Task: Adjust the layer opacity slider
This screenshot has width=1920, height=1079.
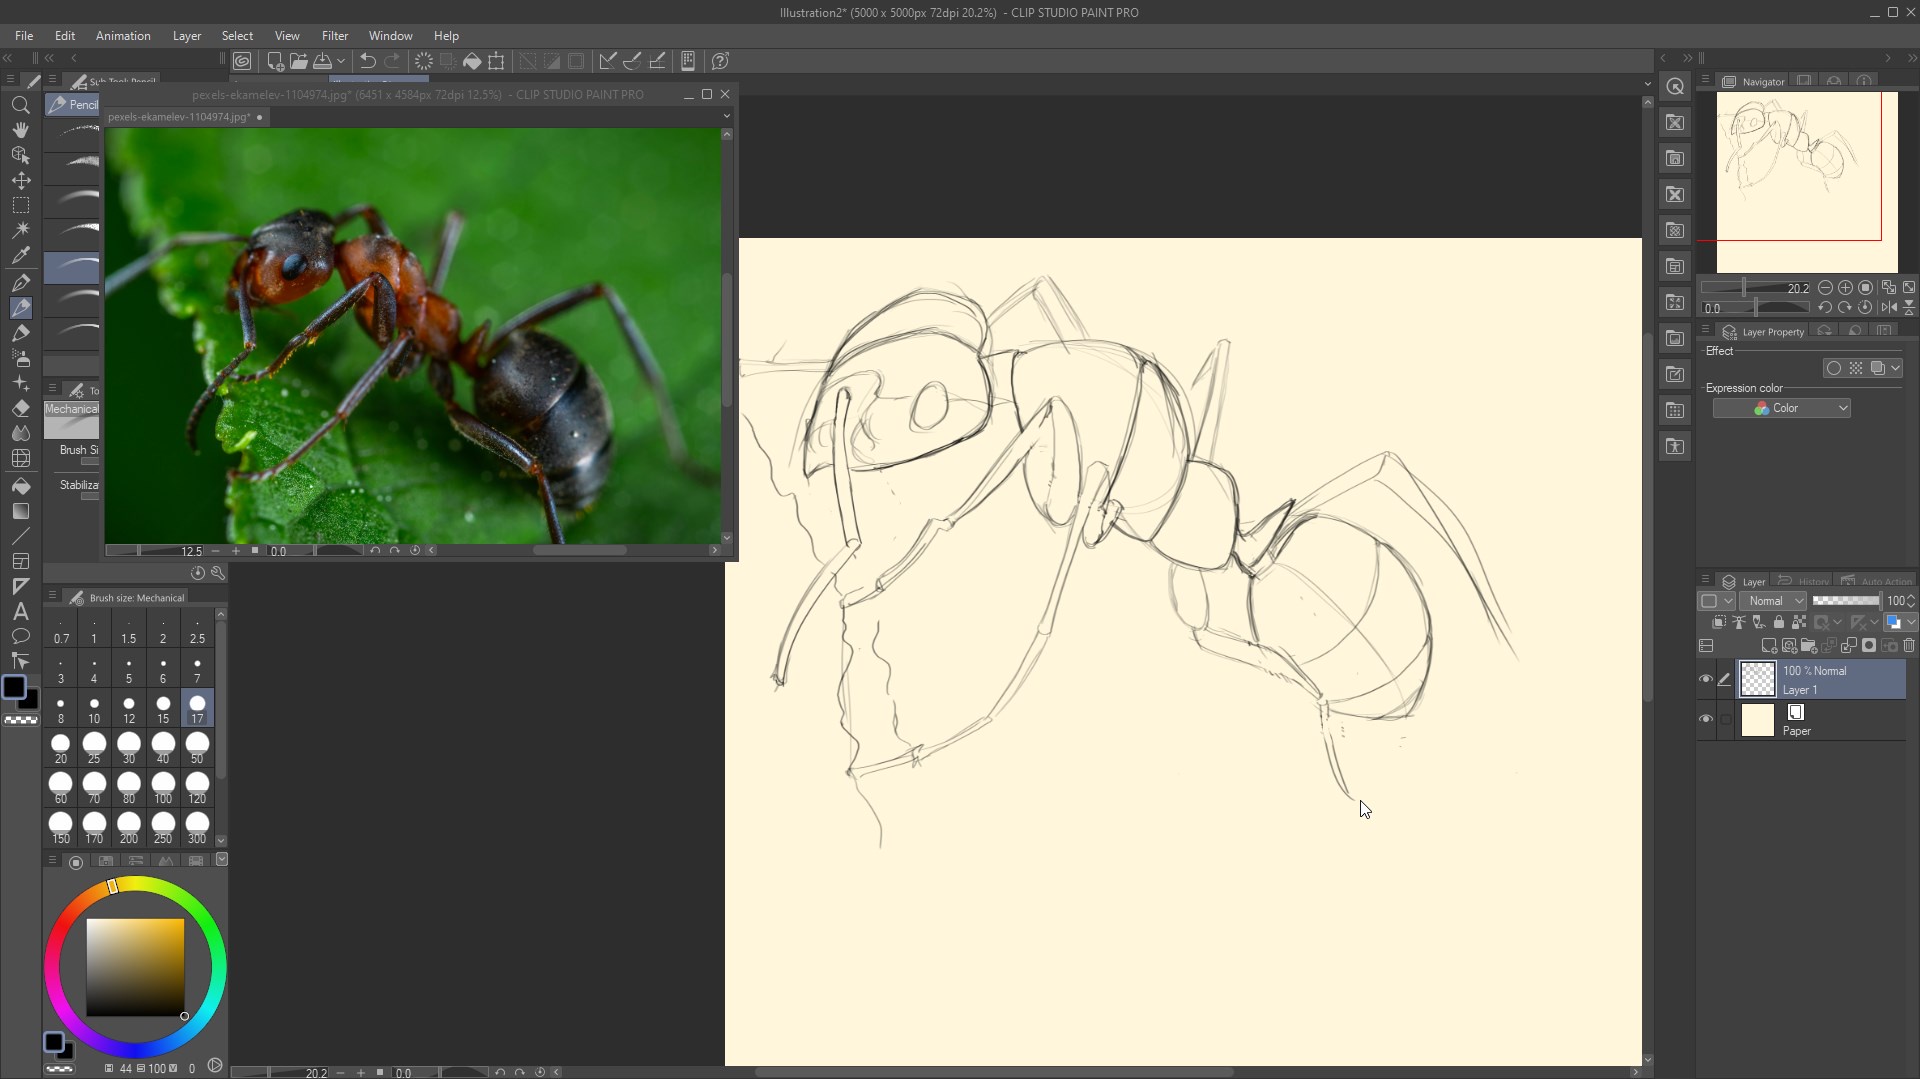Action: (x=1846, y=601)
